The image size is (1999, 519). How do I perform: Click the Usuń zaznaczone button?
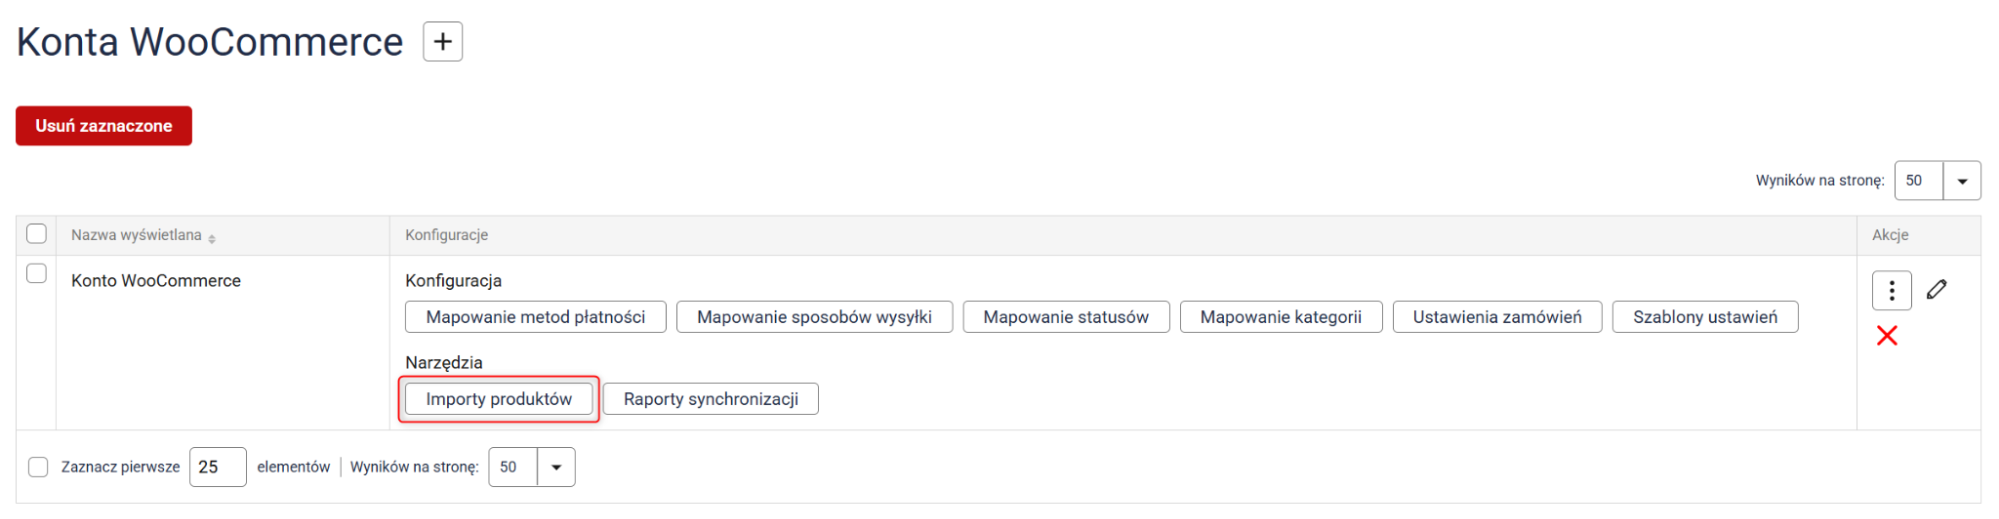[104, 126]
